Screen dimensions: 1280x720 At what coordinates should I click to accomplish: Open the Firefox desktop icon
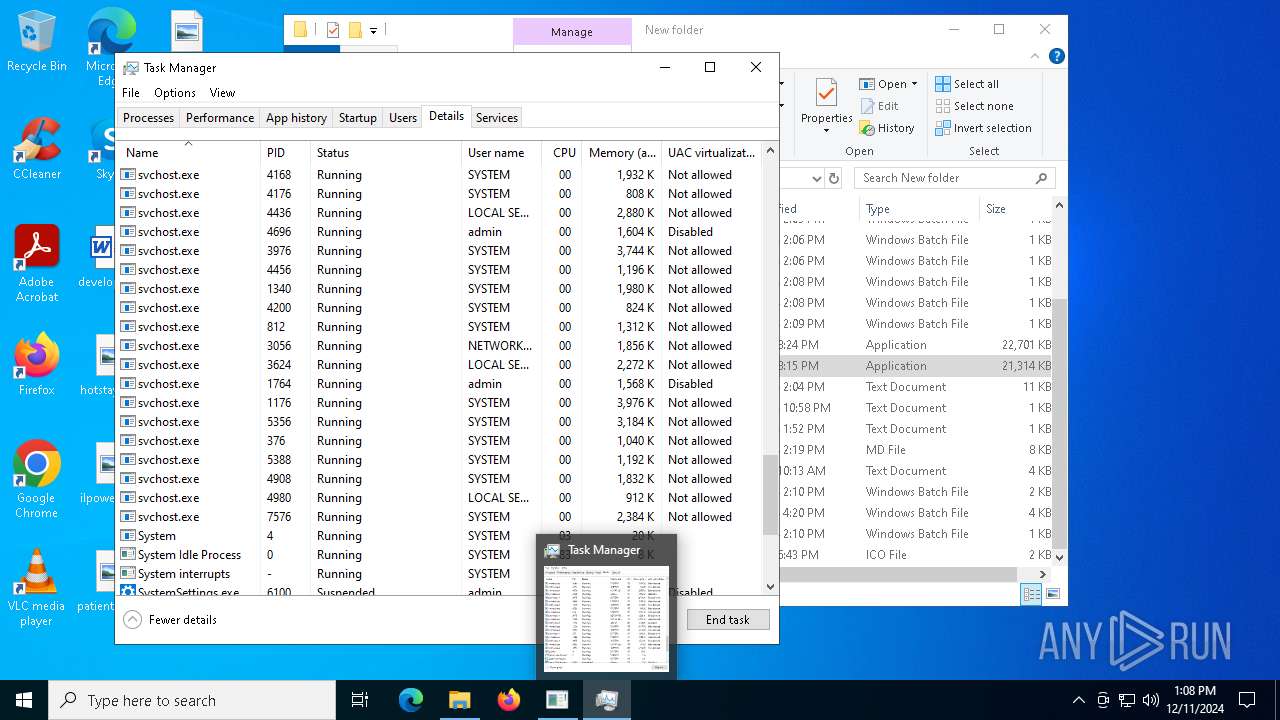click(37, 364)
